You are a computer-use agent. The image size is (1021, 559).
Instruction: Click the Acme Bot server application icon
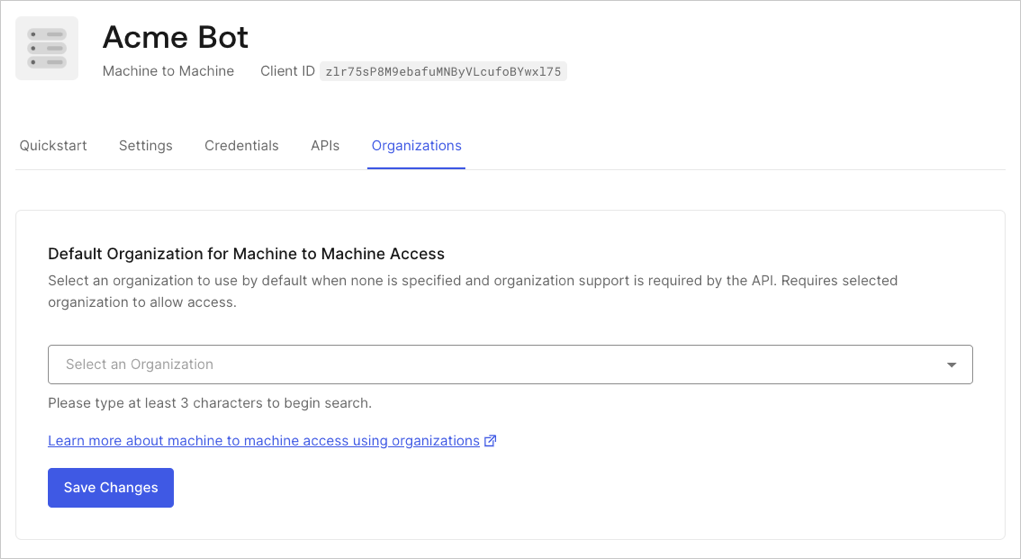click(47, 48)
